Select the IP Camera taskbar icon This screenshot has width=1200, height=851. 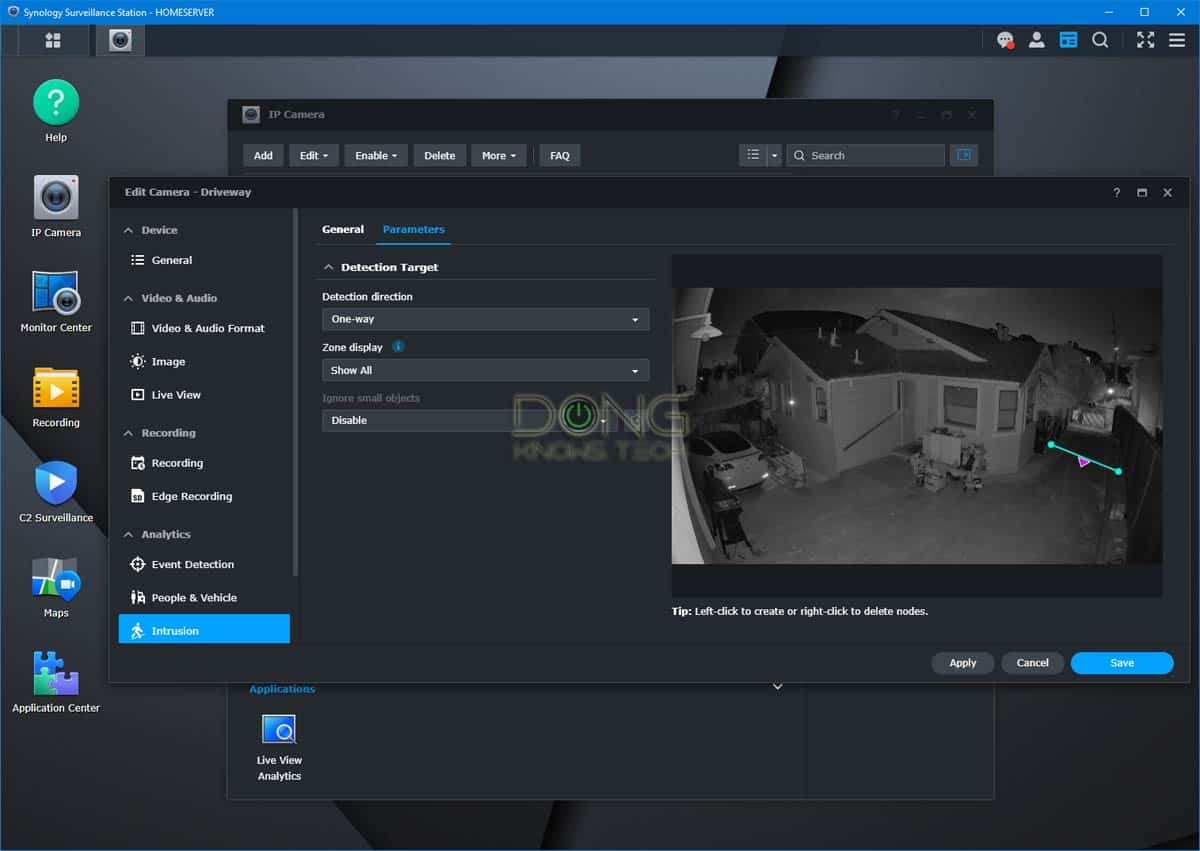[x=120, y=40]
